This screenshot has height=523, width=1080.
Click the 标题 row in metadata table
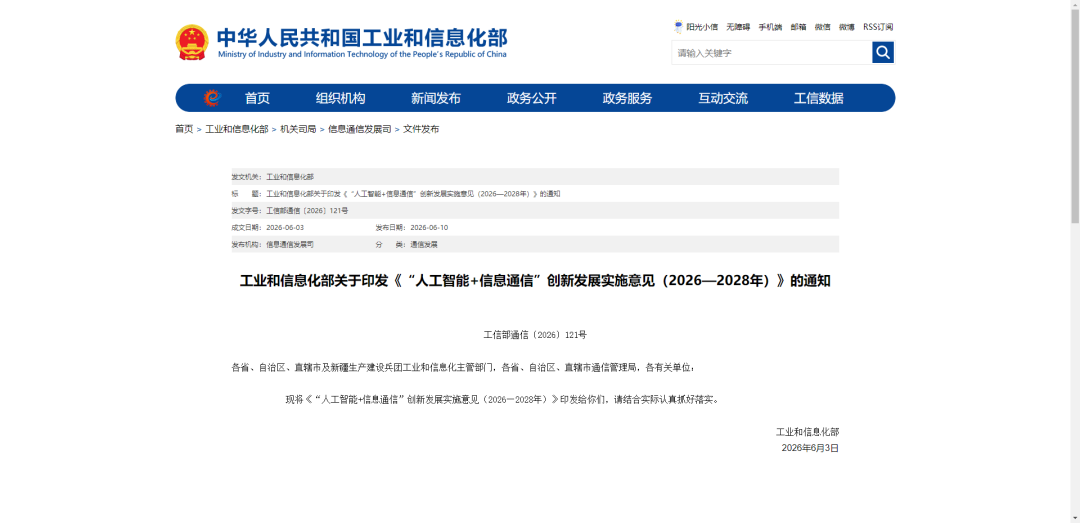pyautogui.click(x=535, y=194)
